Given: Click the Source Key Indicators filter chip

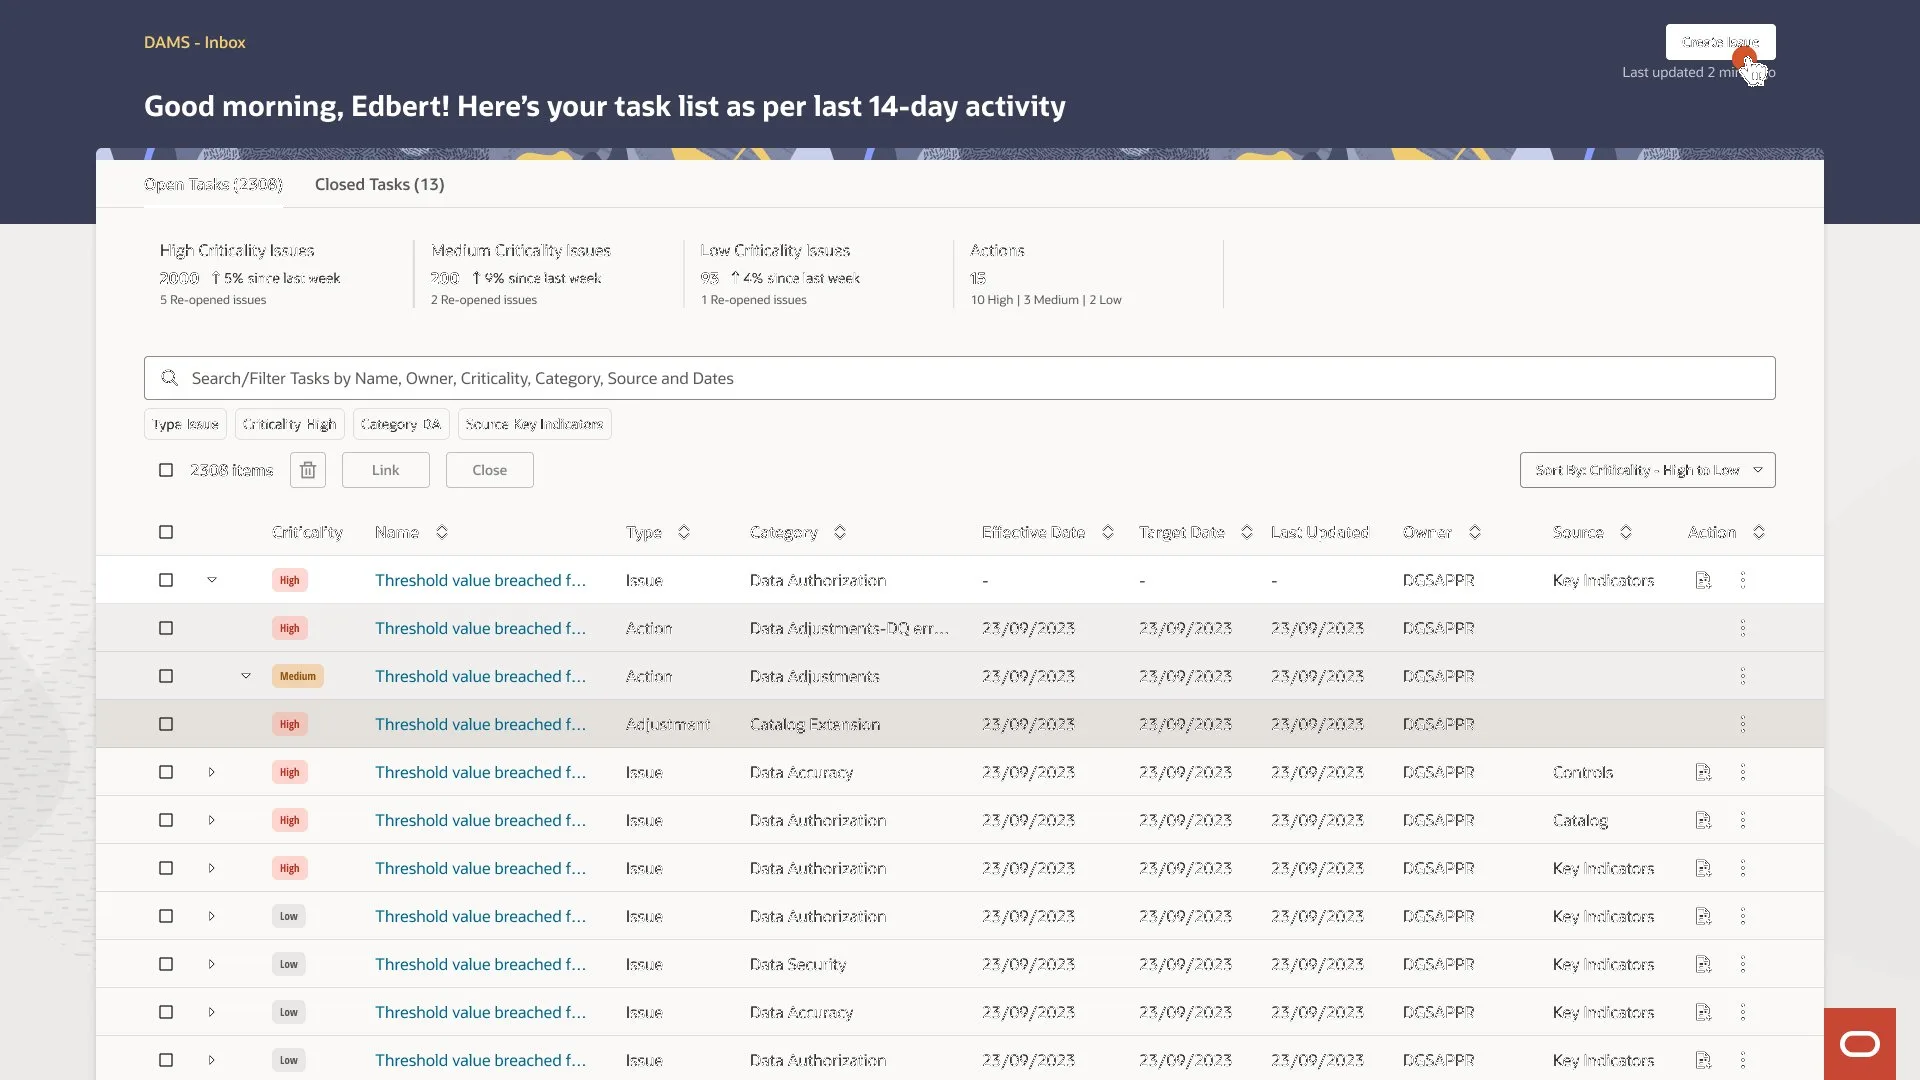Looking at the screenshot, I should pyautogui.click(x=535, y=424).
